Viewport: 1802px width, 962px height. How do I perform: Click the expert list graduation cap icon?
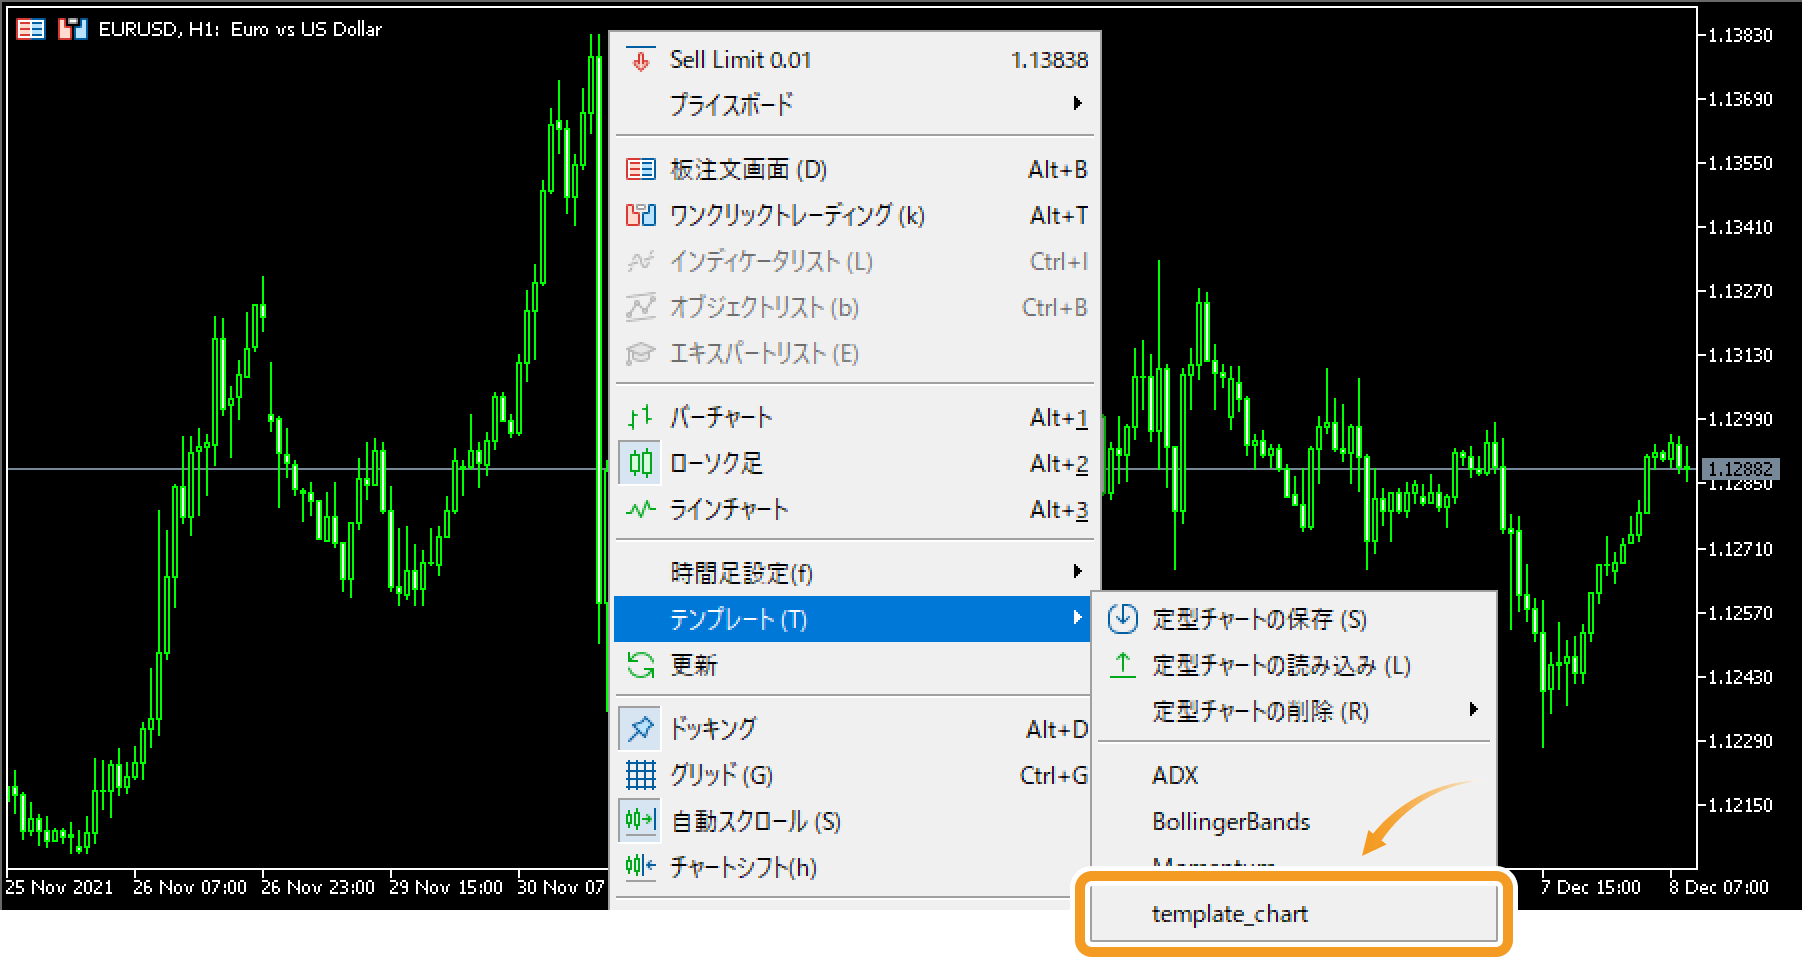[641, 353]
